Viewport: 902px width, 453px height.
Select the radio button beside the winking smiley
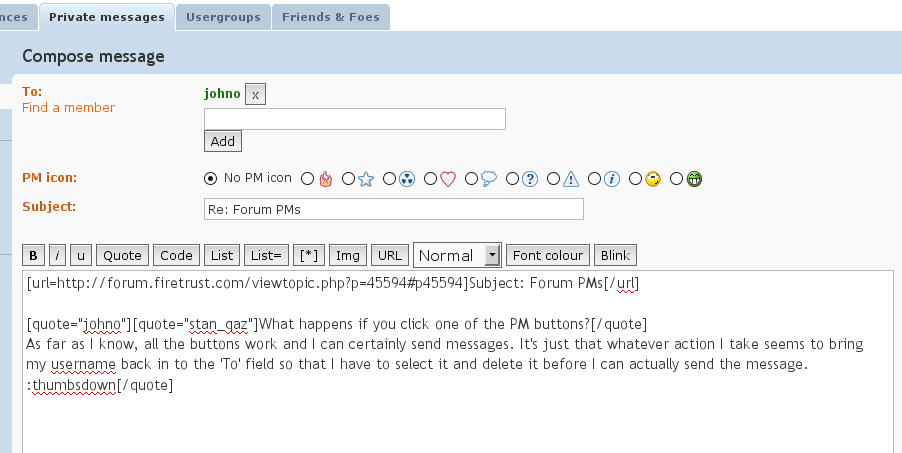[x=635, y=179]
